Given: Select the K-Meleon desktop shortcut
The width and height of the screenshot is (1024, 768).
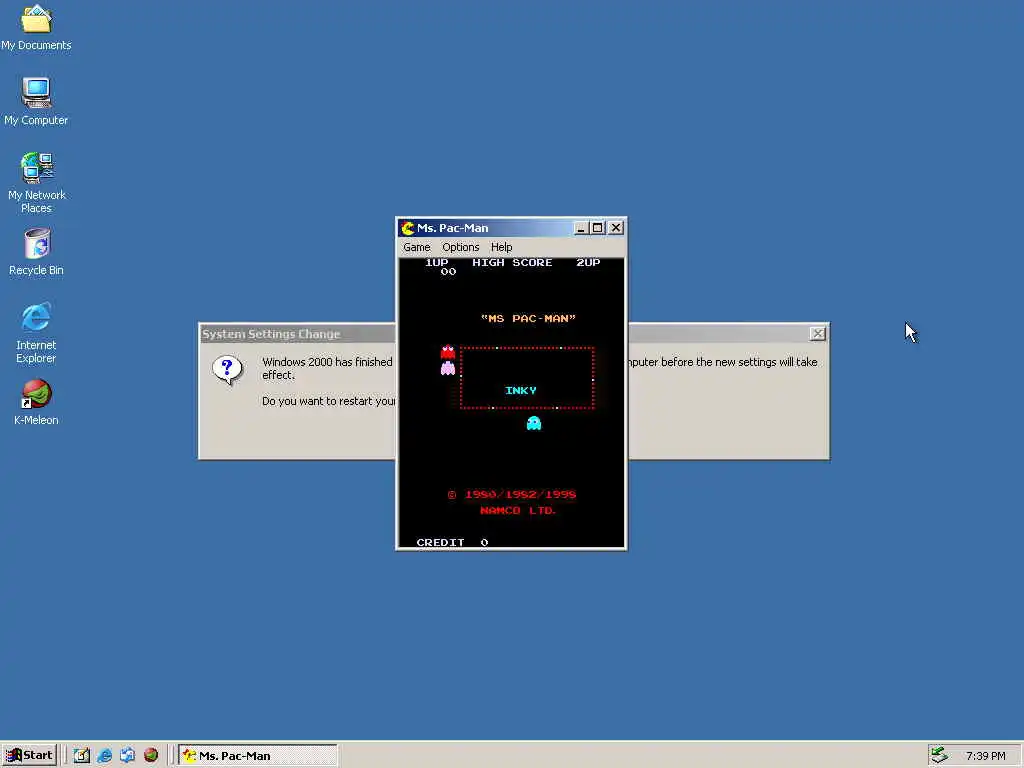Looking at the screenshot, I should pyautogui.click(x=37, y=402).
